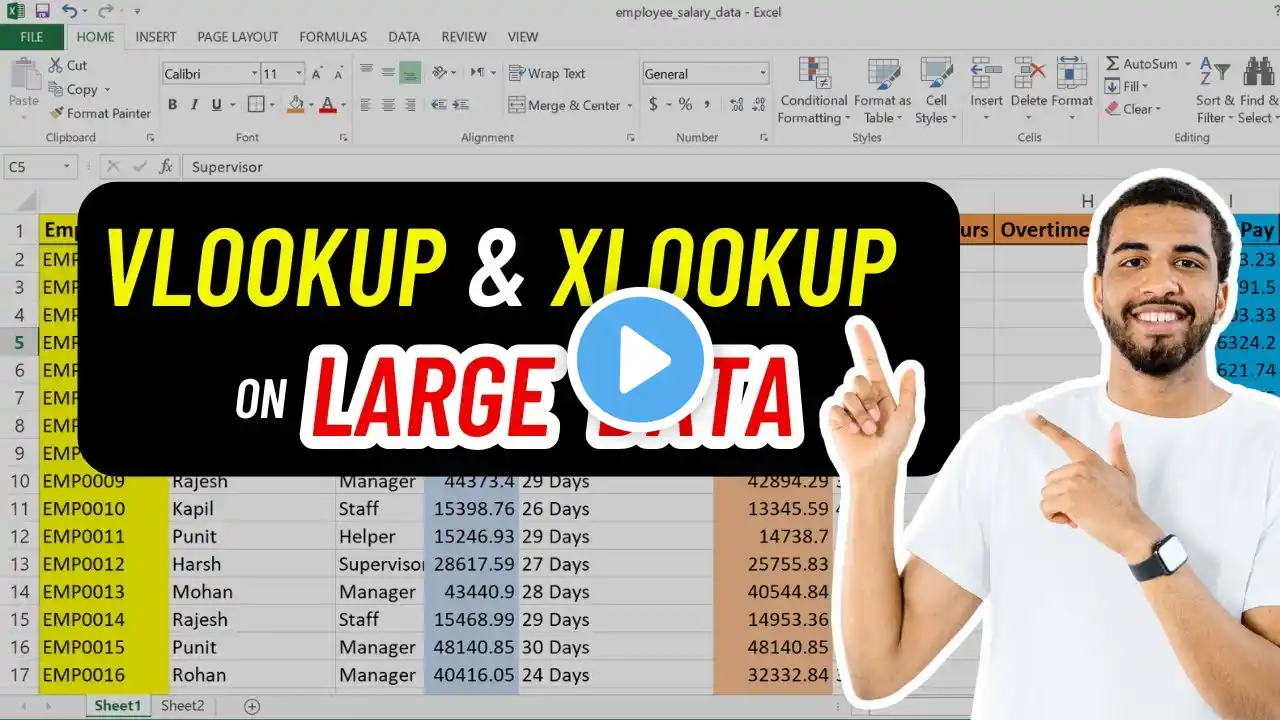The height and width of the screenshot is (720, 1280).
Task: Switch to the PAGE LAYOUT tab
Action: [238, 37]
